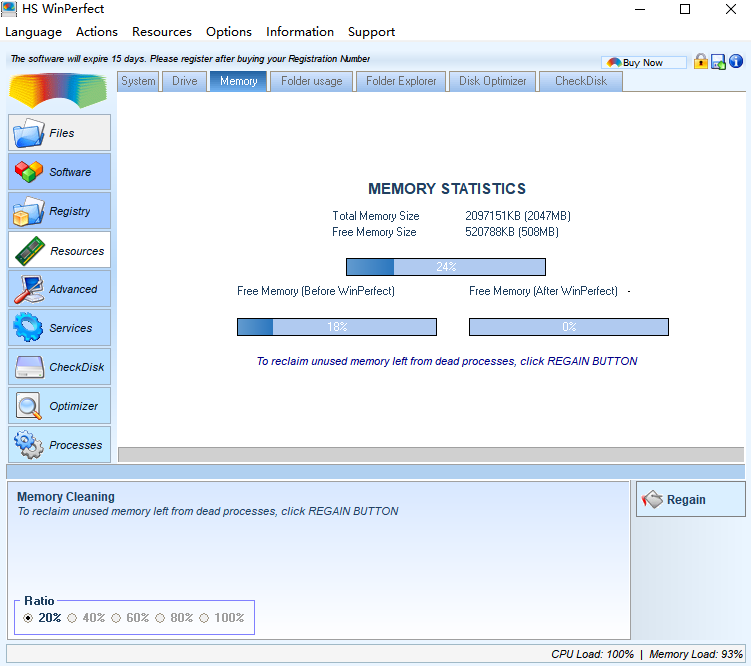
Task: Click the CPU Load: 100% status text
Action: 592,654
